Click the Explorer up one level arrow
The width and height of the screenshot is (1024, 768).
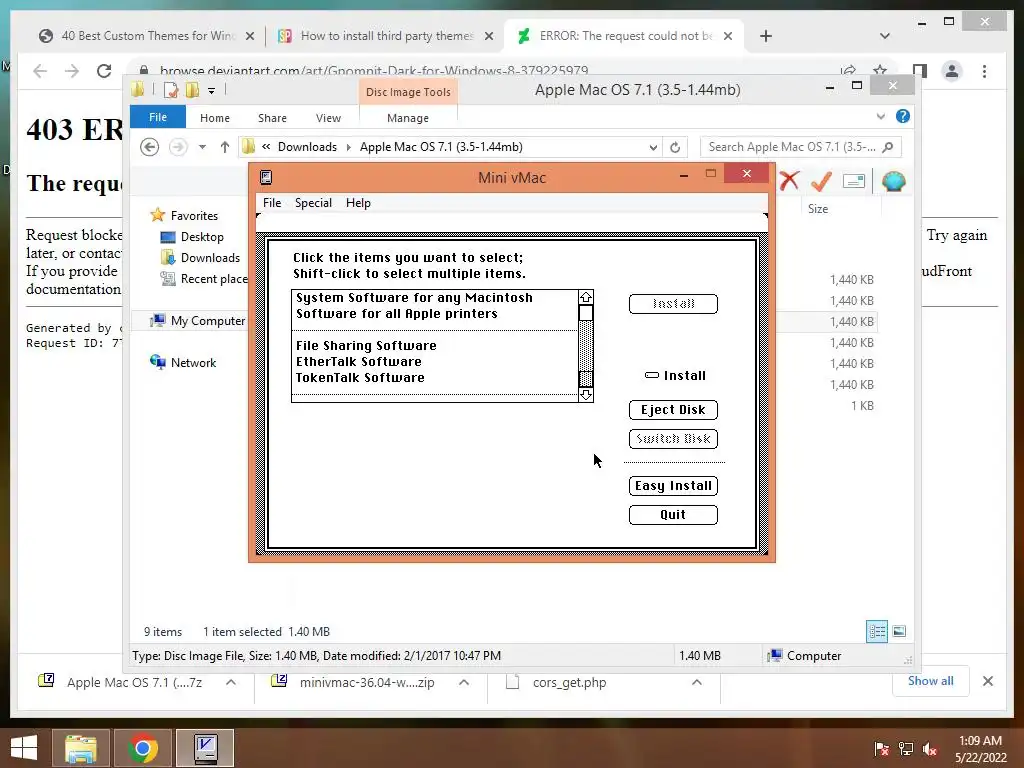point(225,147)
